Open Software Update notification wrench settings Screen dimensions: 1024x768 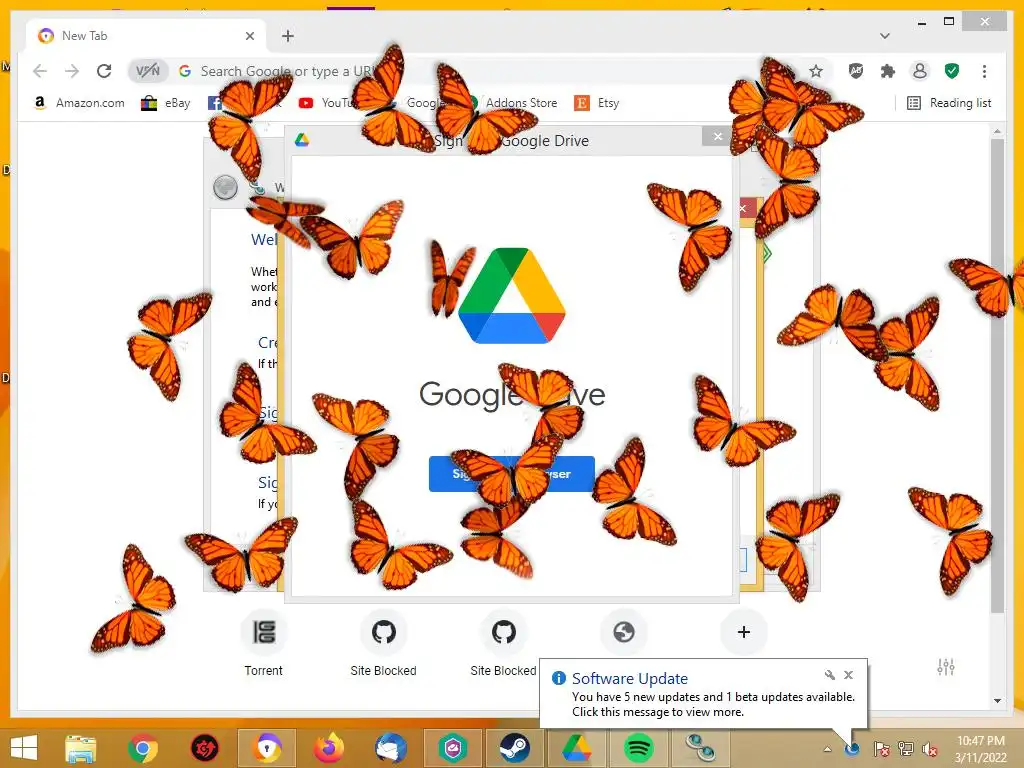(x=829, y=675)
